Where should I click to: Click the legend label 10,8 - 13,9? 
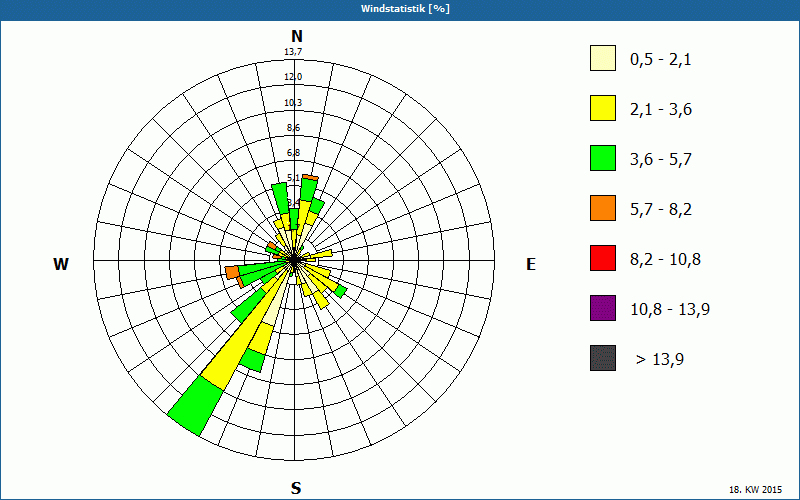click(x=670, y=310)
